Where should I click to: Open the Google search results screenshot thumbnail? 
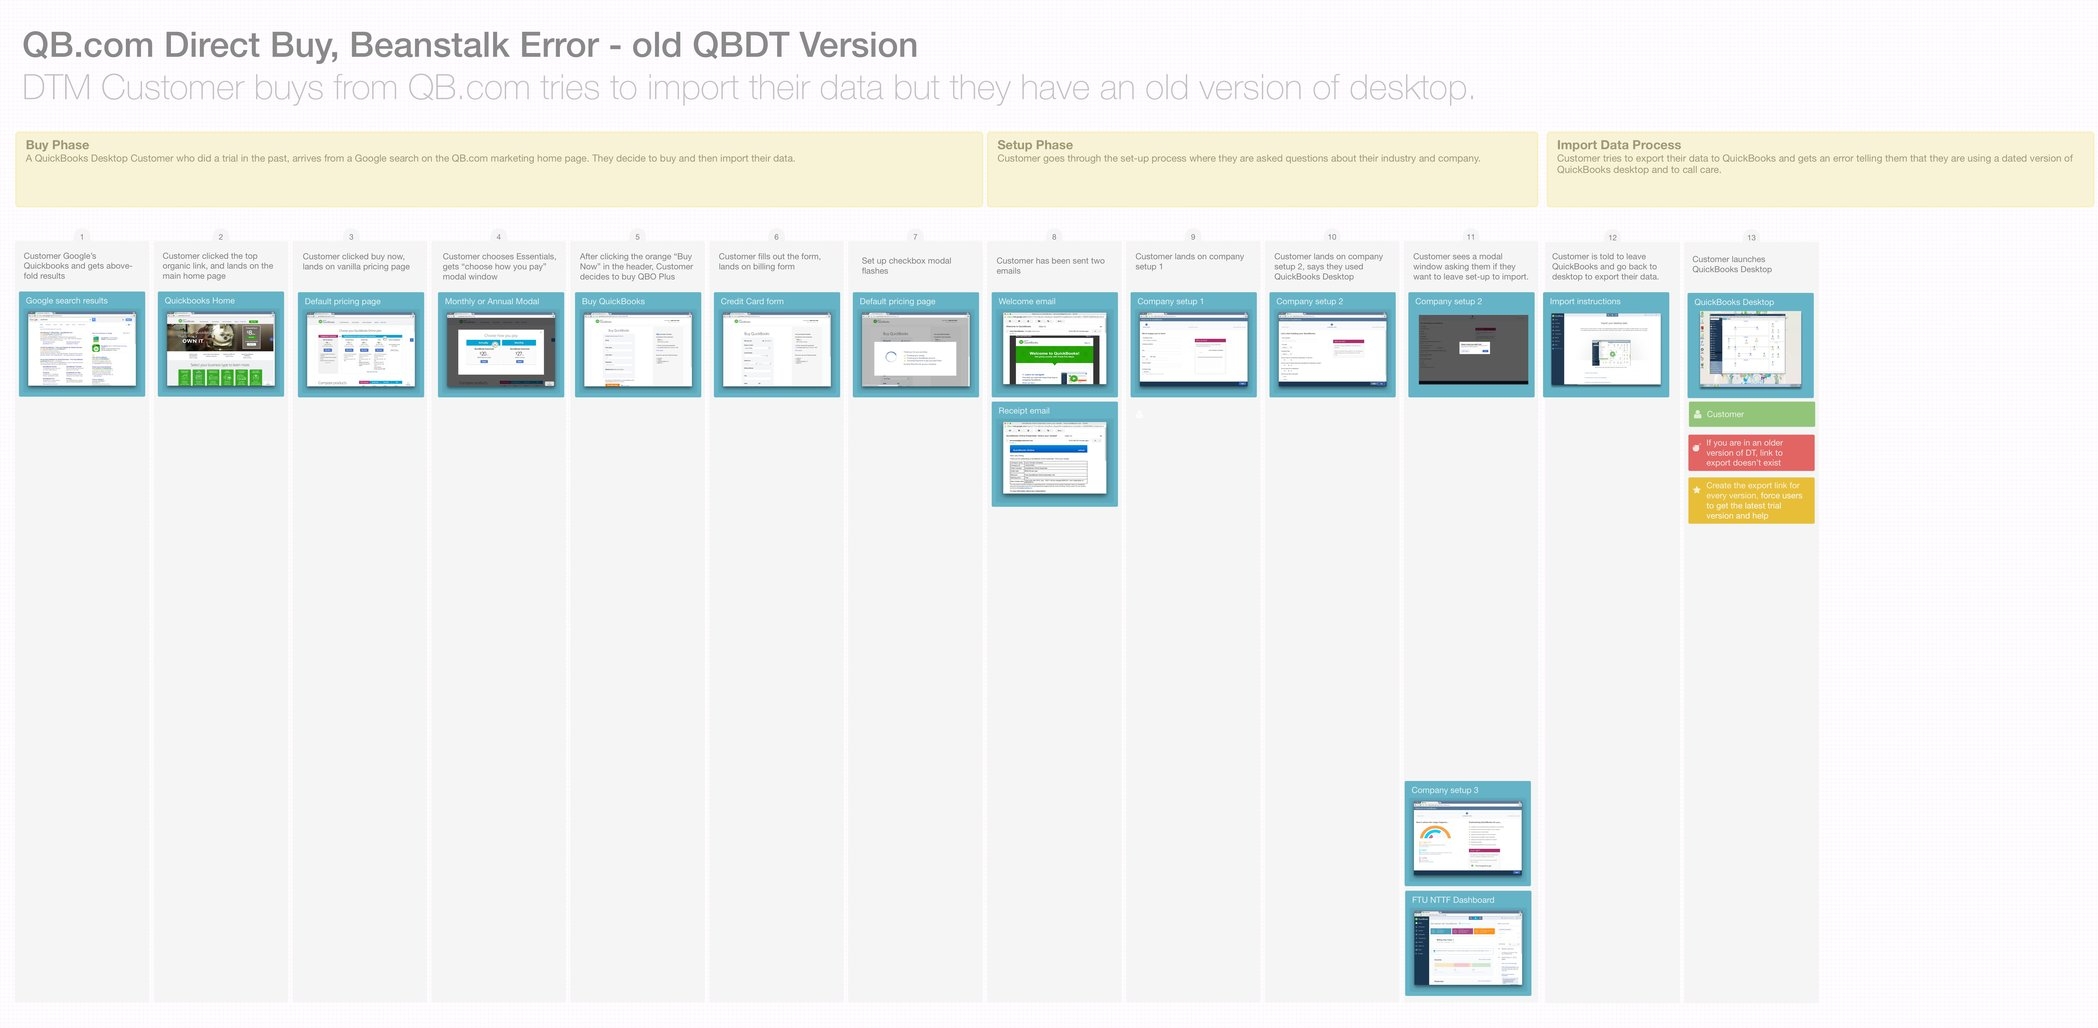(x=82, y=349)
